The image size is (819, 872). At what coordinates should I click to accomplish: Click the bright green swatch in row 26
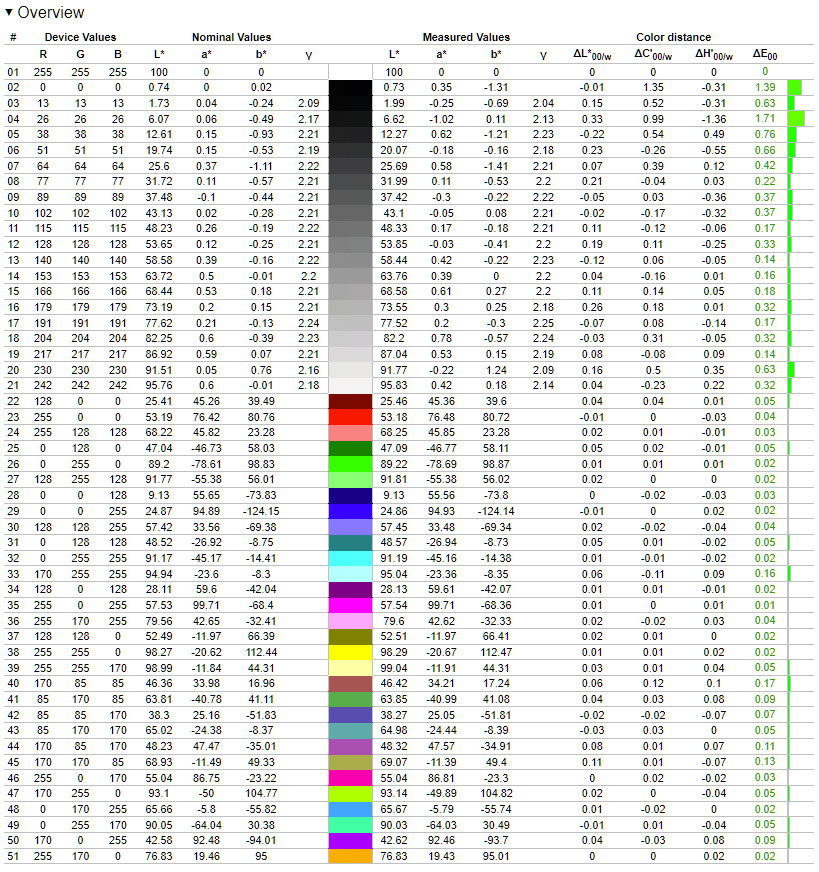(x=350, y=464)
